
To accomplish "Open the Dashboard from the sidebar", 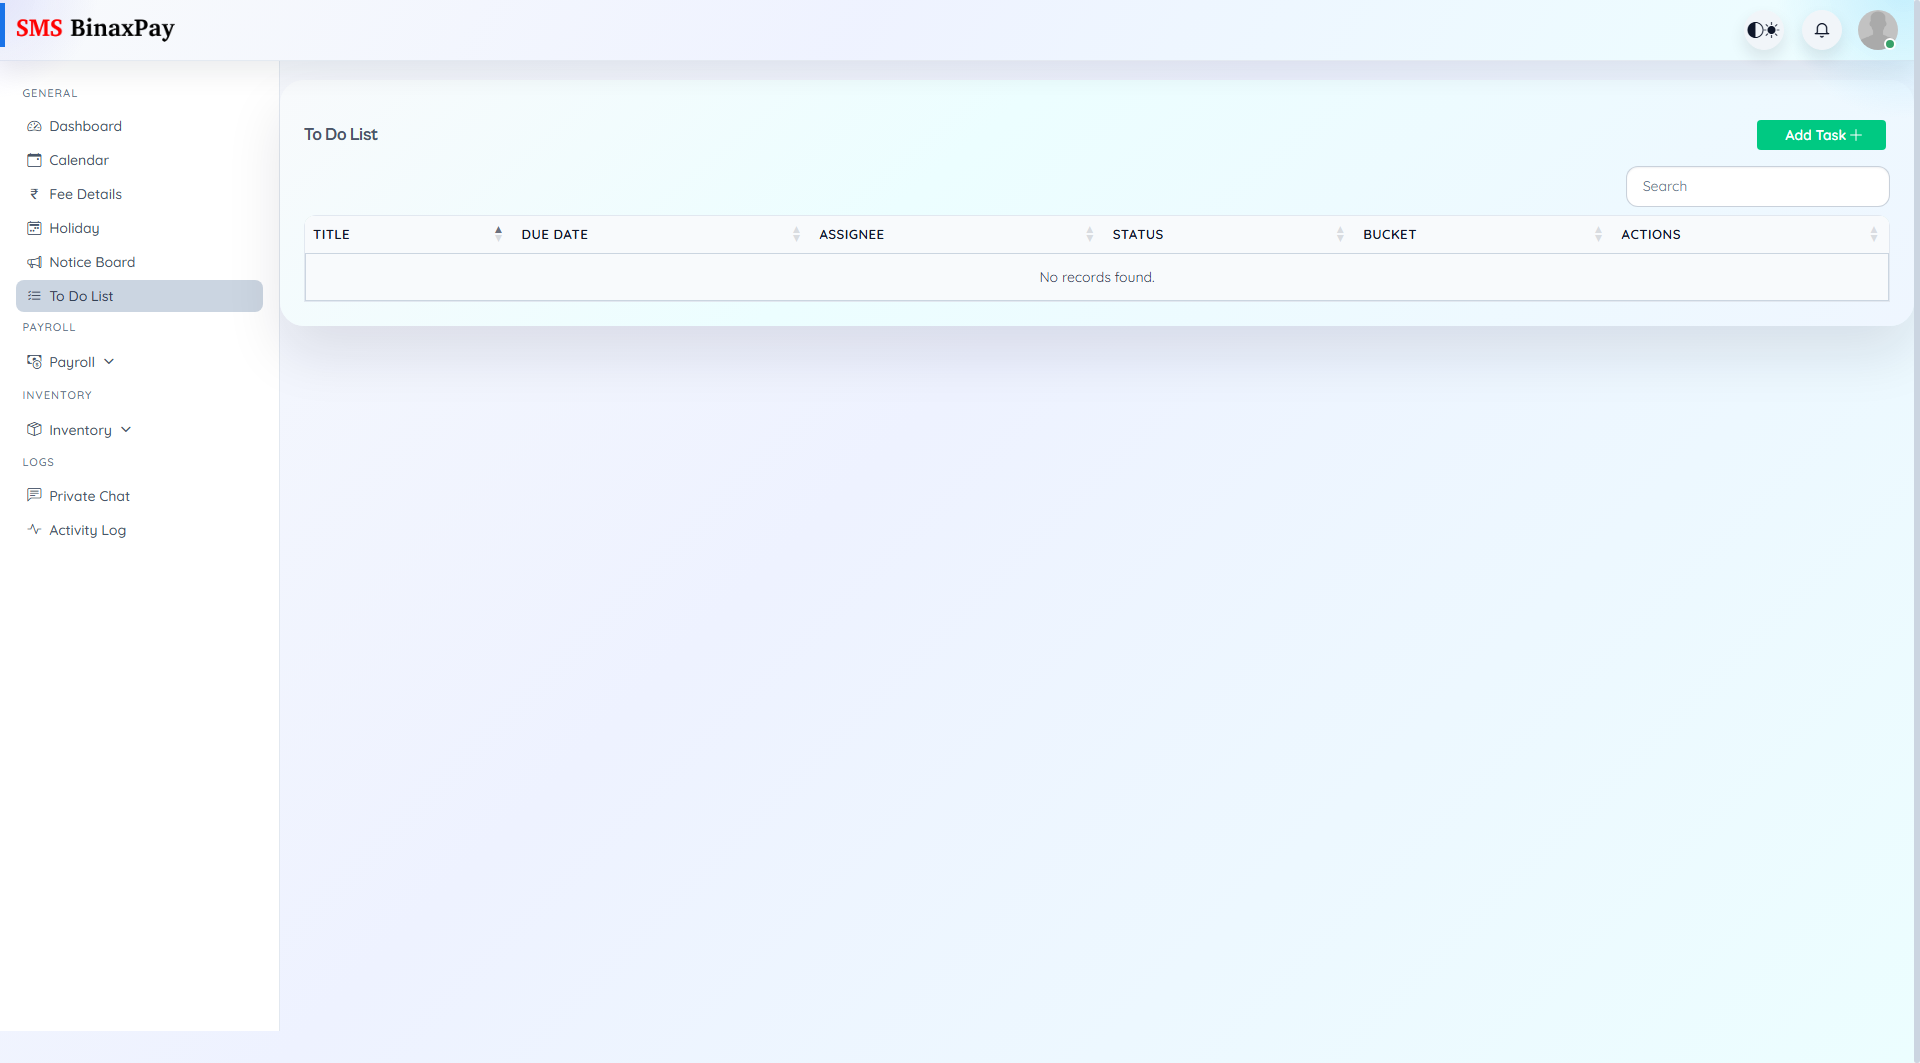I will click(x=85, y=126).
